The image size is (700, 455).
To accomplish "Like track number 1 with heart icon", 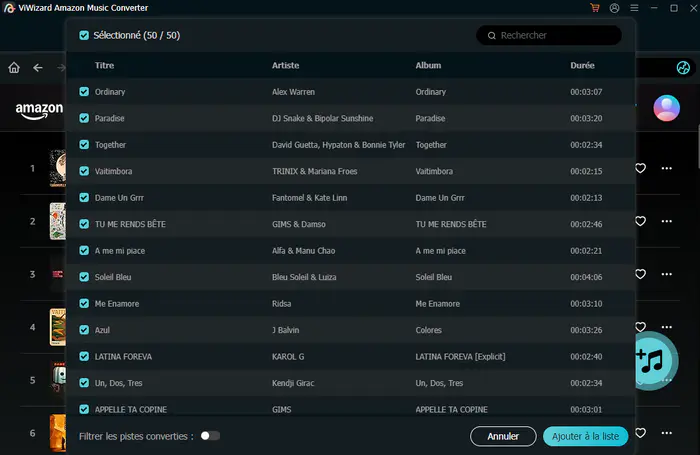I will (641, 168).
